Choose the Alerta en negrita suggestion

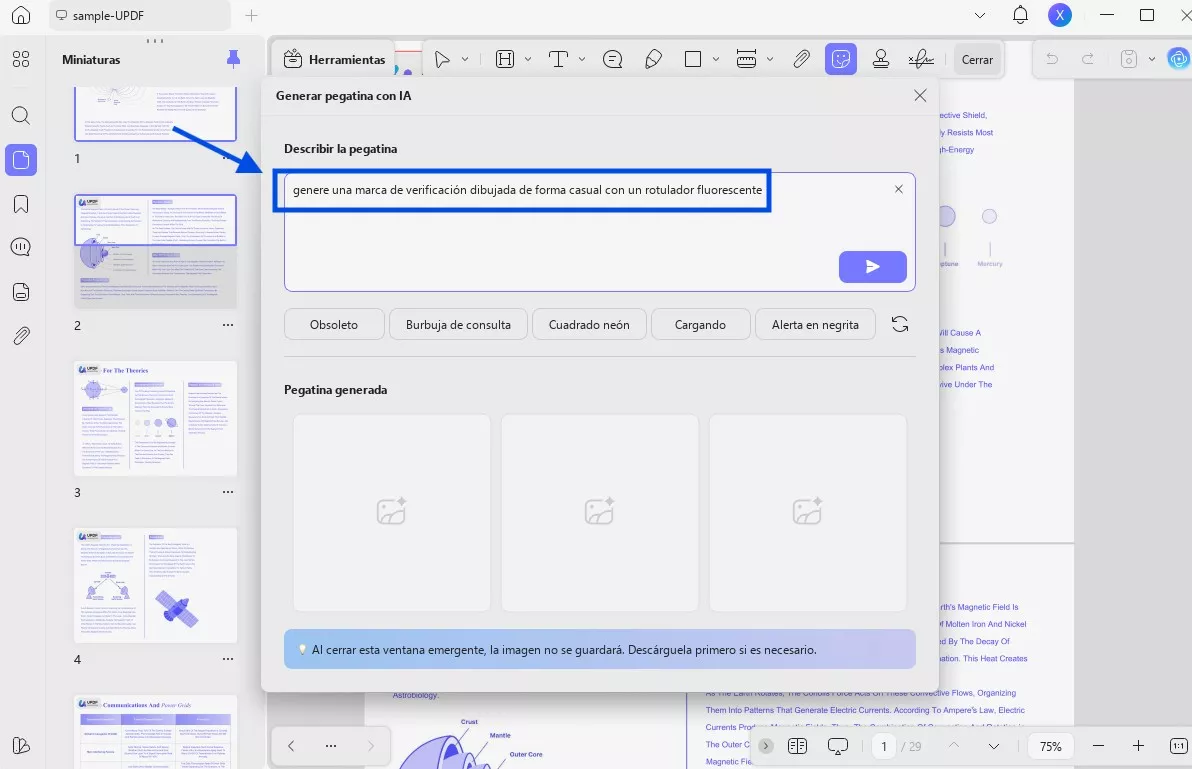(x=815, y=324)
